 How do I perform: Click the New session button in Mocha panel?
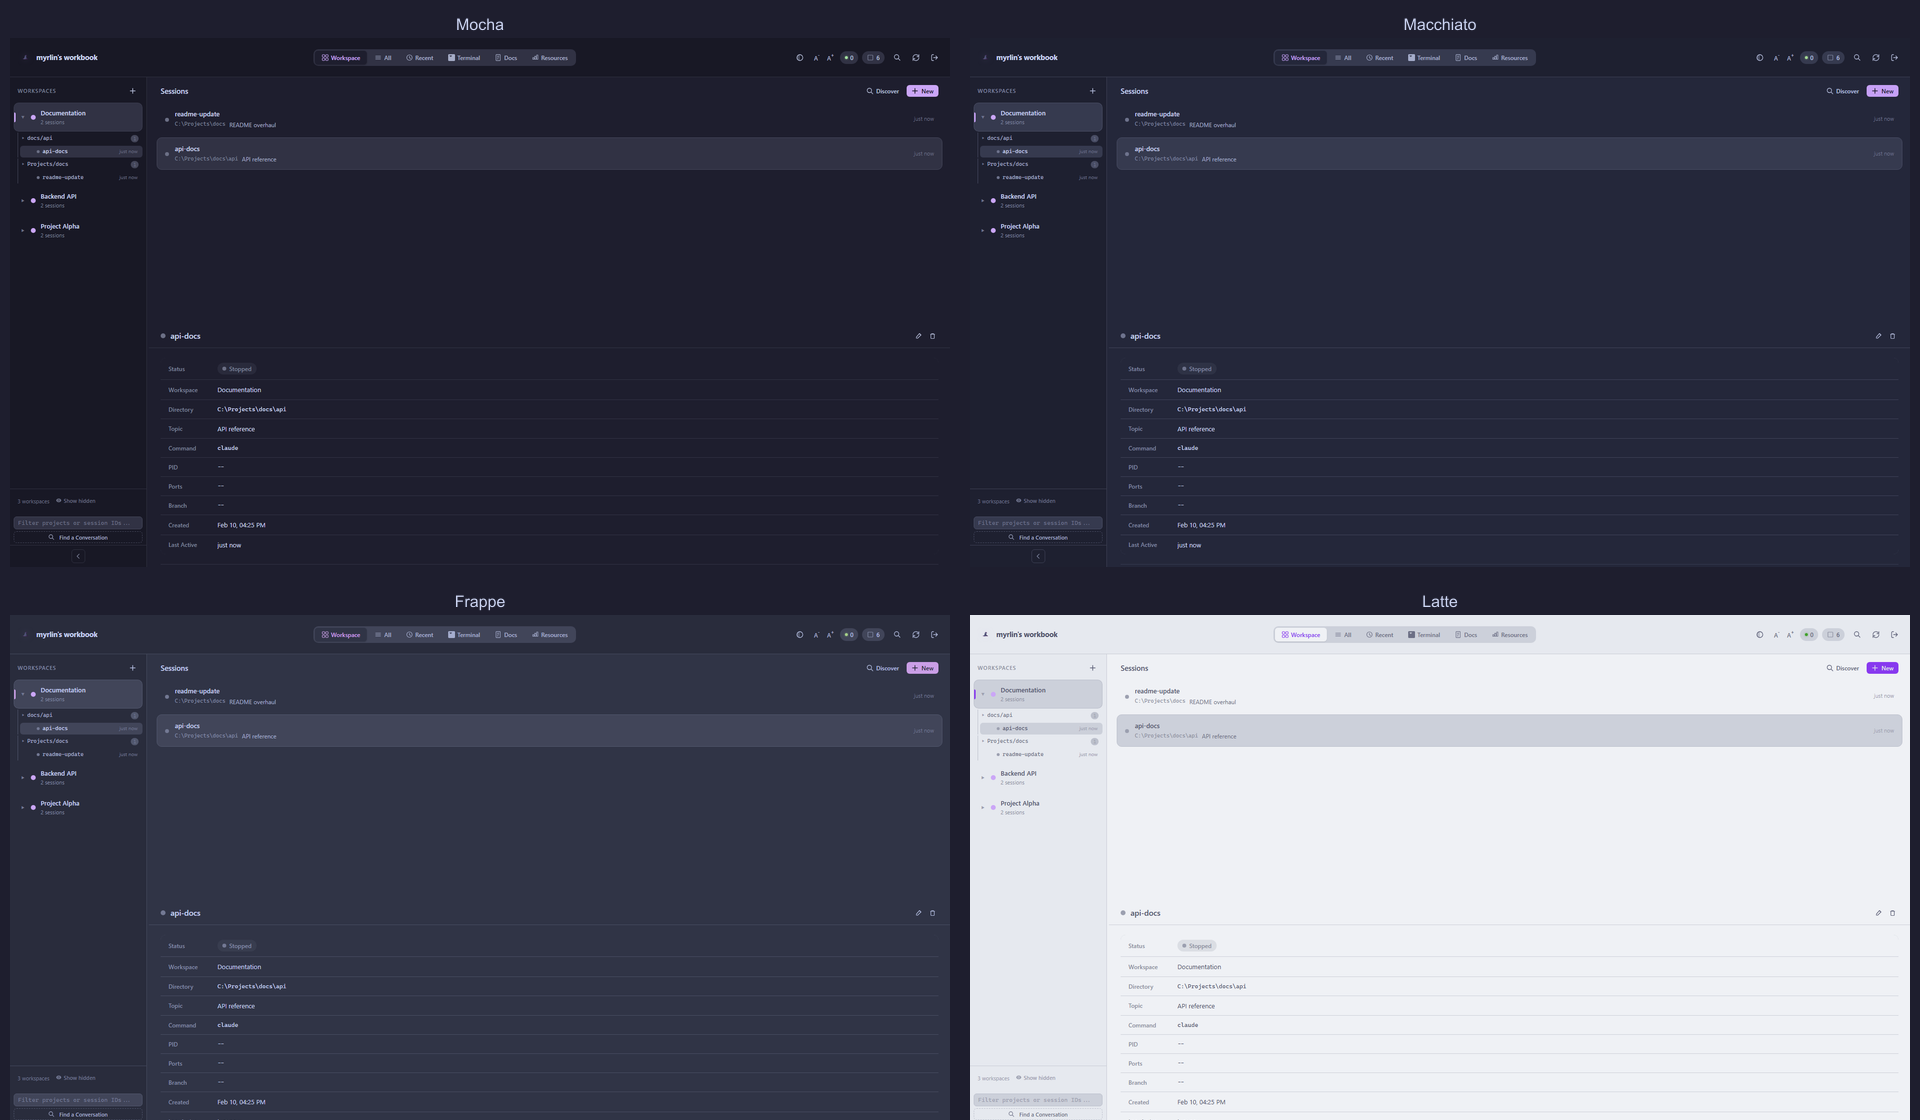pos(922,91)
